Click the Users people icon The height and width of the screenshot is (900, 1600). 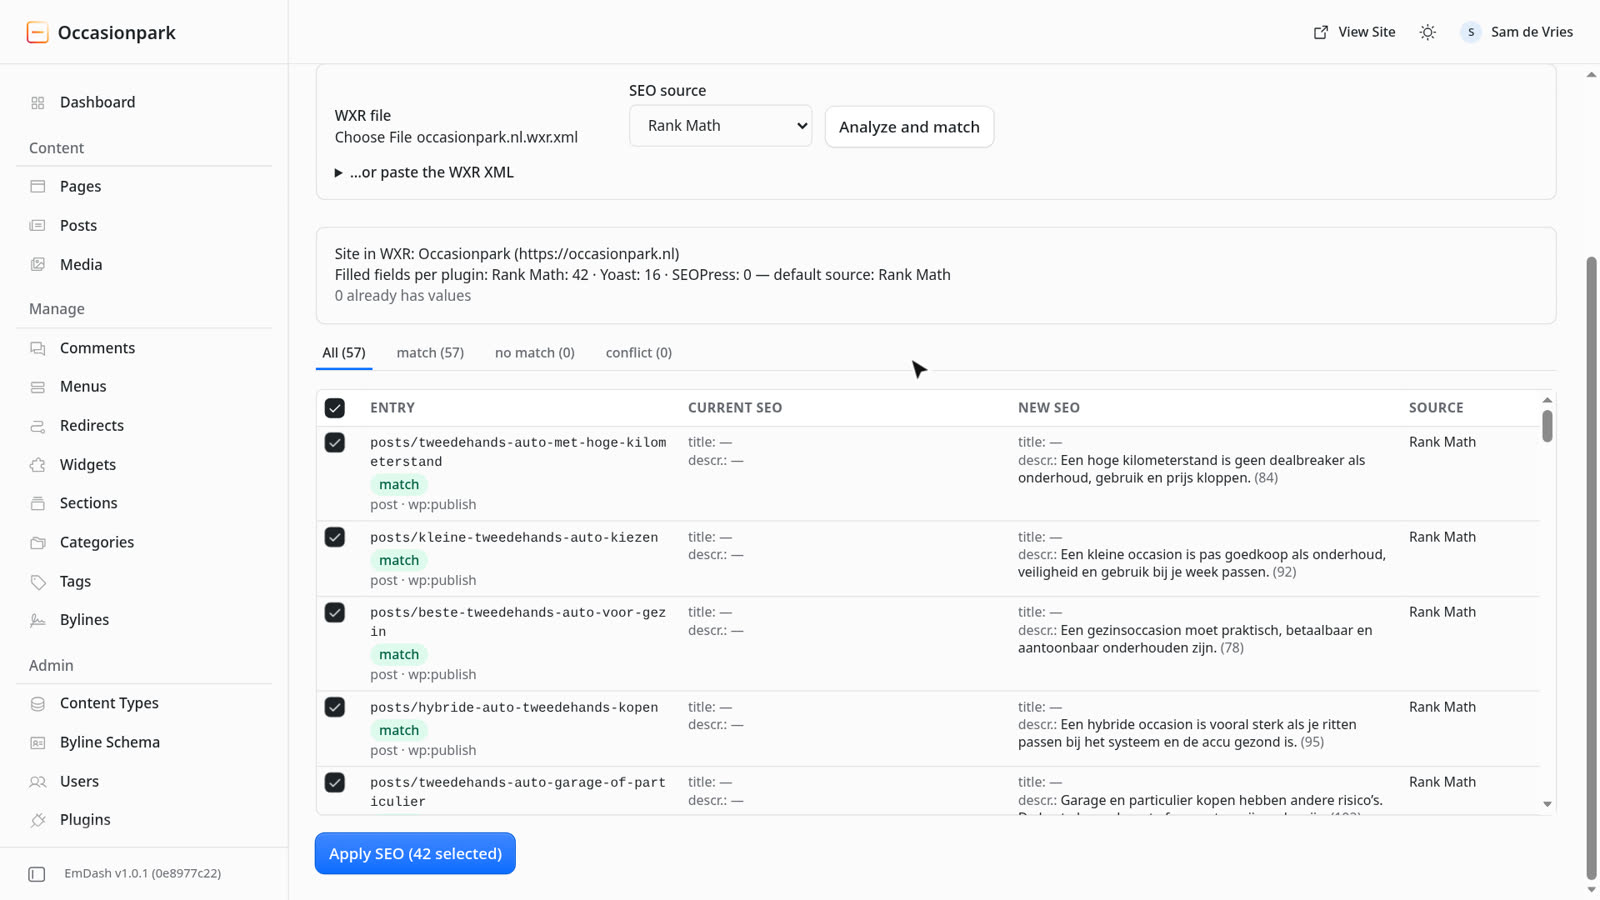(38, 782)
